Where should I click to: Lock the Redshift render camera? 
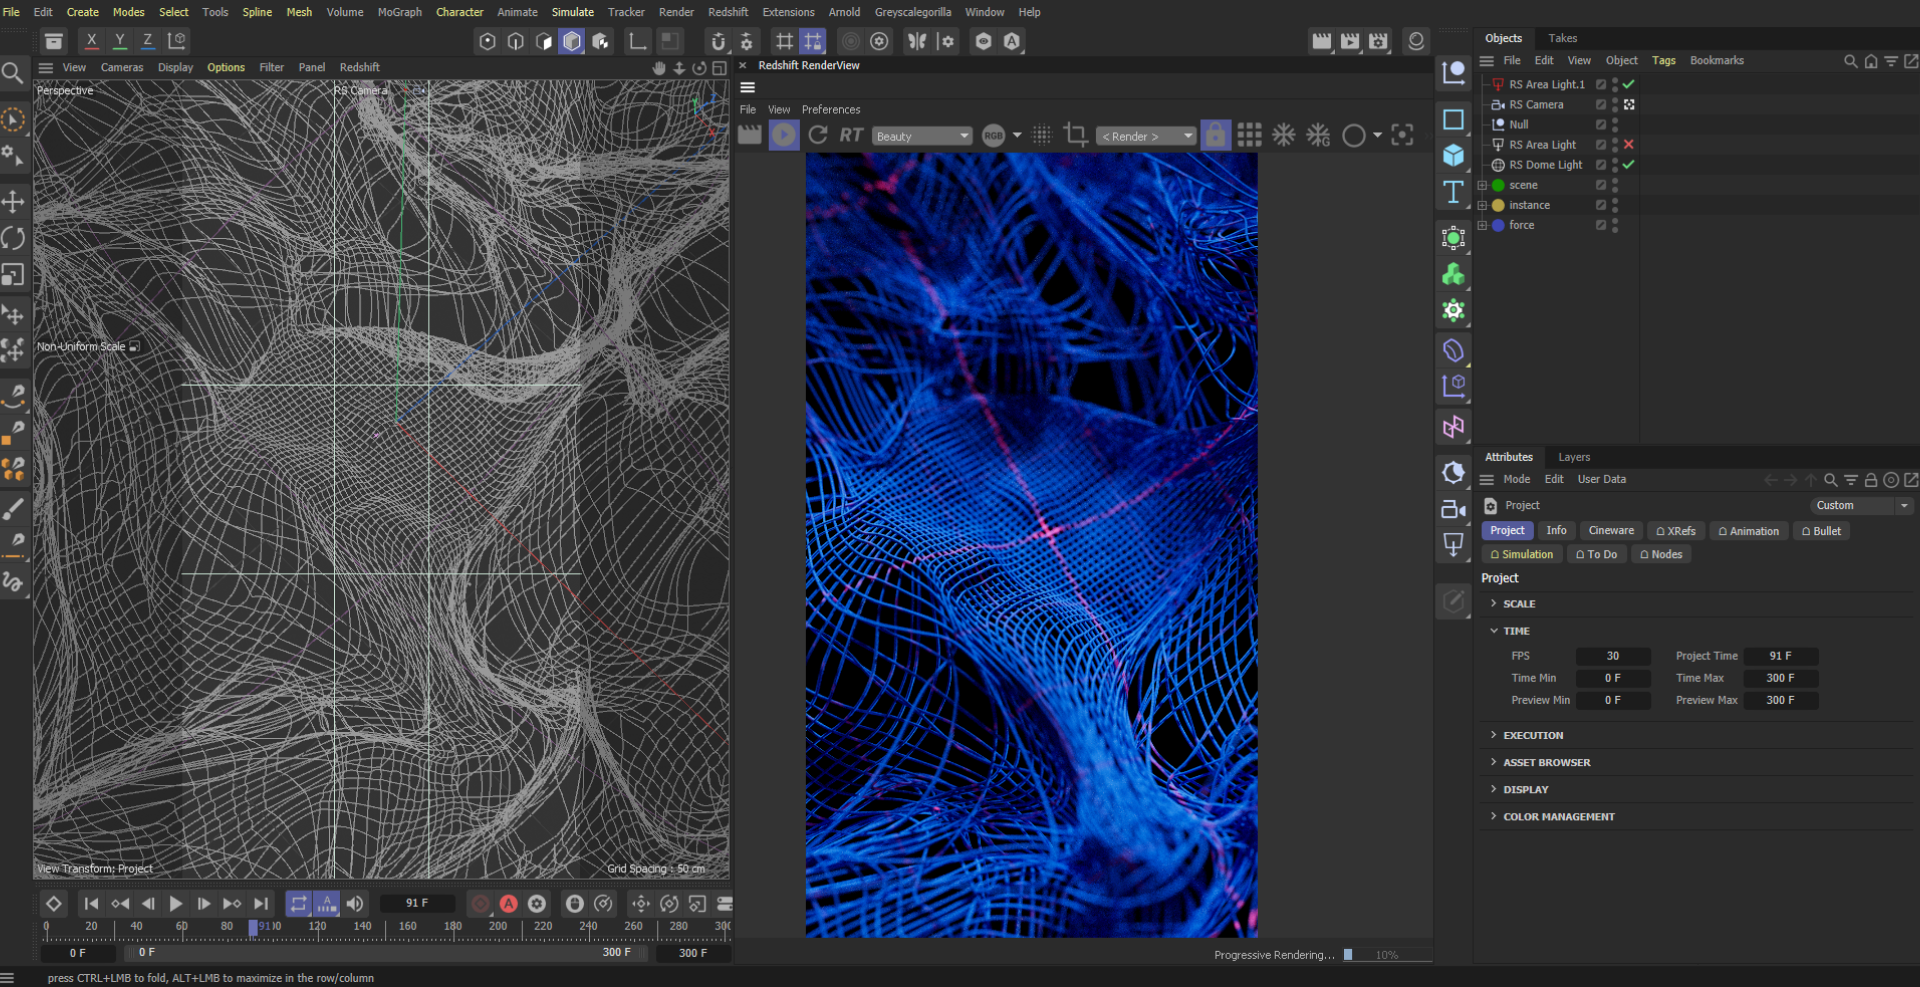pos(1215,135)
